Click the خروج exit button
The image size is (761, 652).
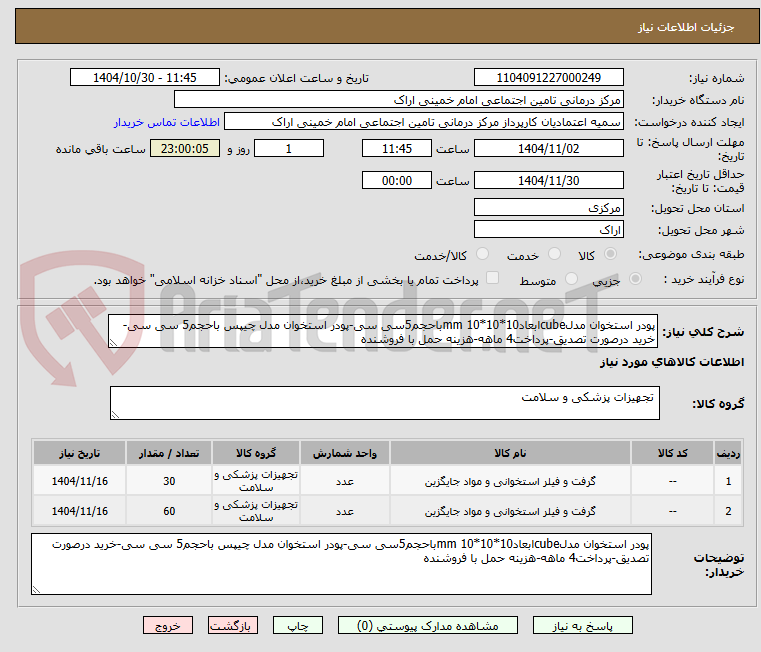coord(167,625)
